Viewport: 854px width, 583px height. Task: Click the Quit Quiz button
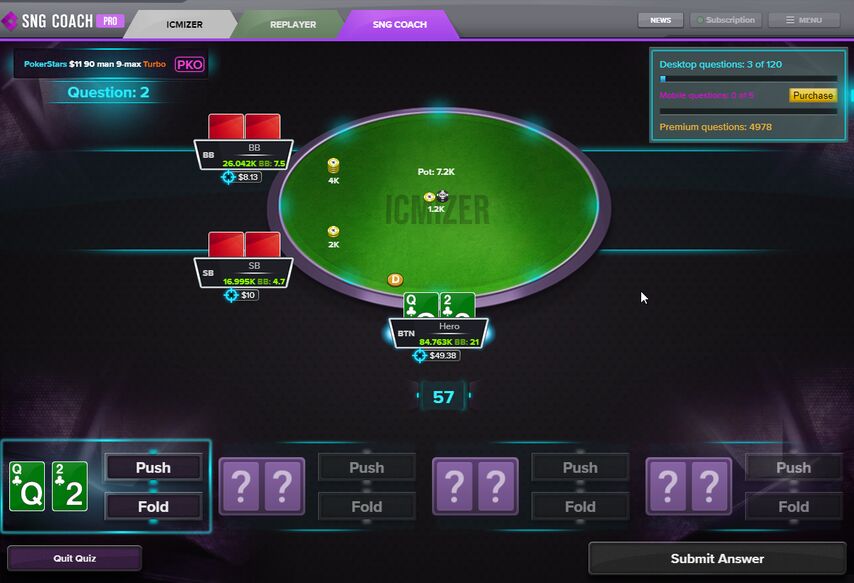75,558
